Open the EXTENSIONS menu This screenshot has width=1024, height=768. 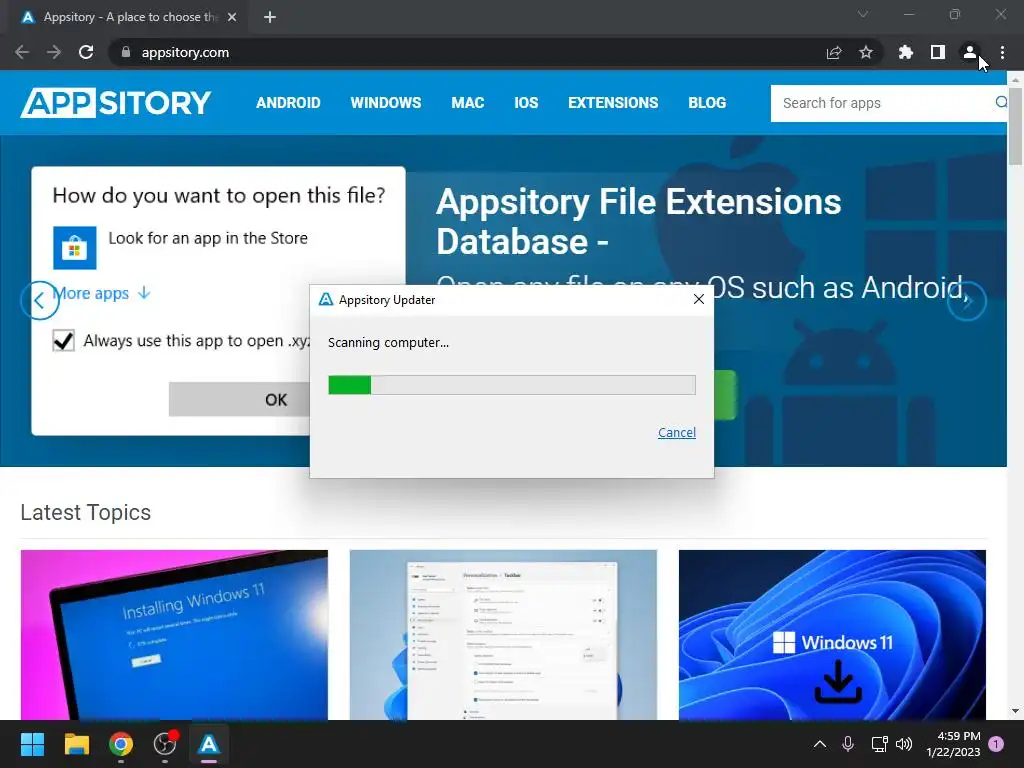point(613,103)
